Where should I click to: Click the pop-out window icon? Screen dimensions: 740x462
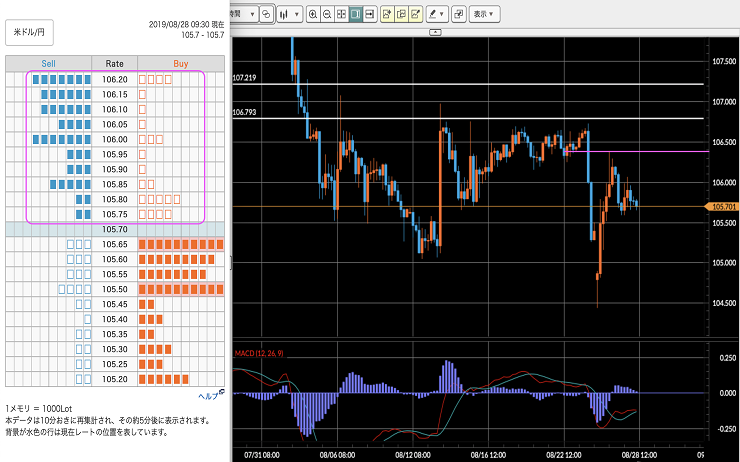tap(459, 14)
